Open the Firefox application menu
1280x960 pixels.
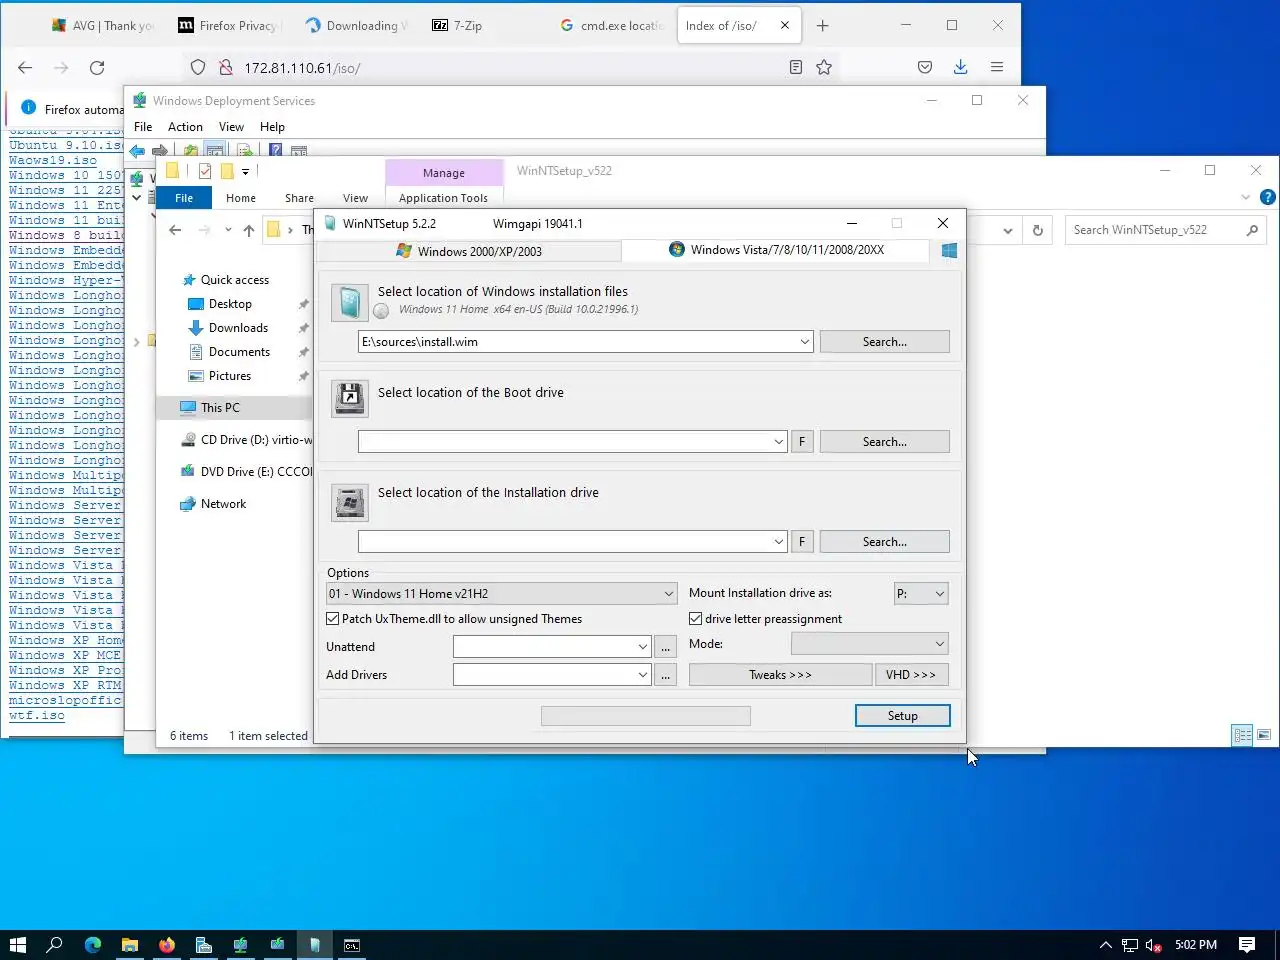point(997,67)
